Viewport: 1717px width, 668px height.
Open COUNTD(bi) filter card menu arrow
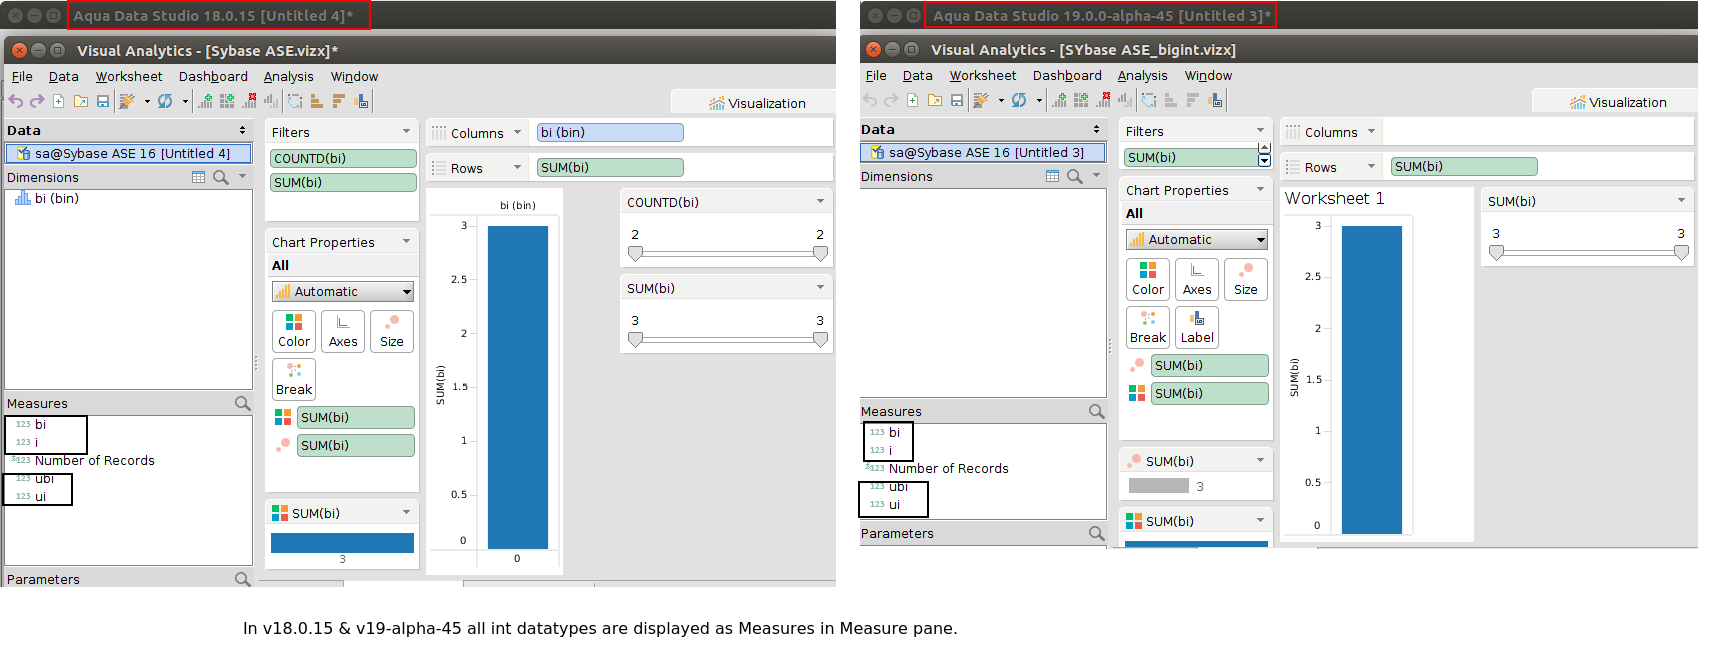(820, 201)
